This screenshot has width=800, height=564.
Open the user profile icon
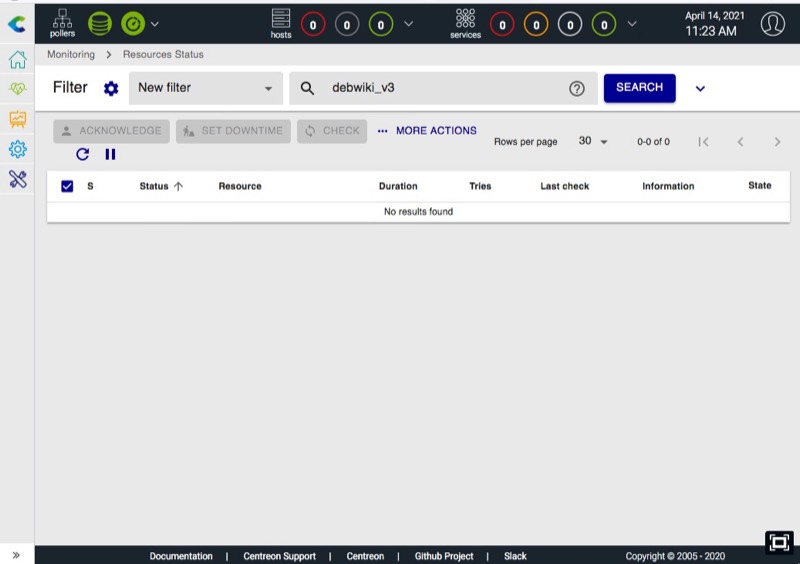pos(772,23)
